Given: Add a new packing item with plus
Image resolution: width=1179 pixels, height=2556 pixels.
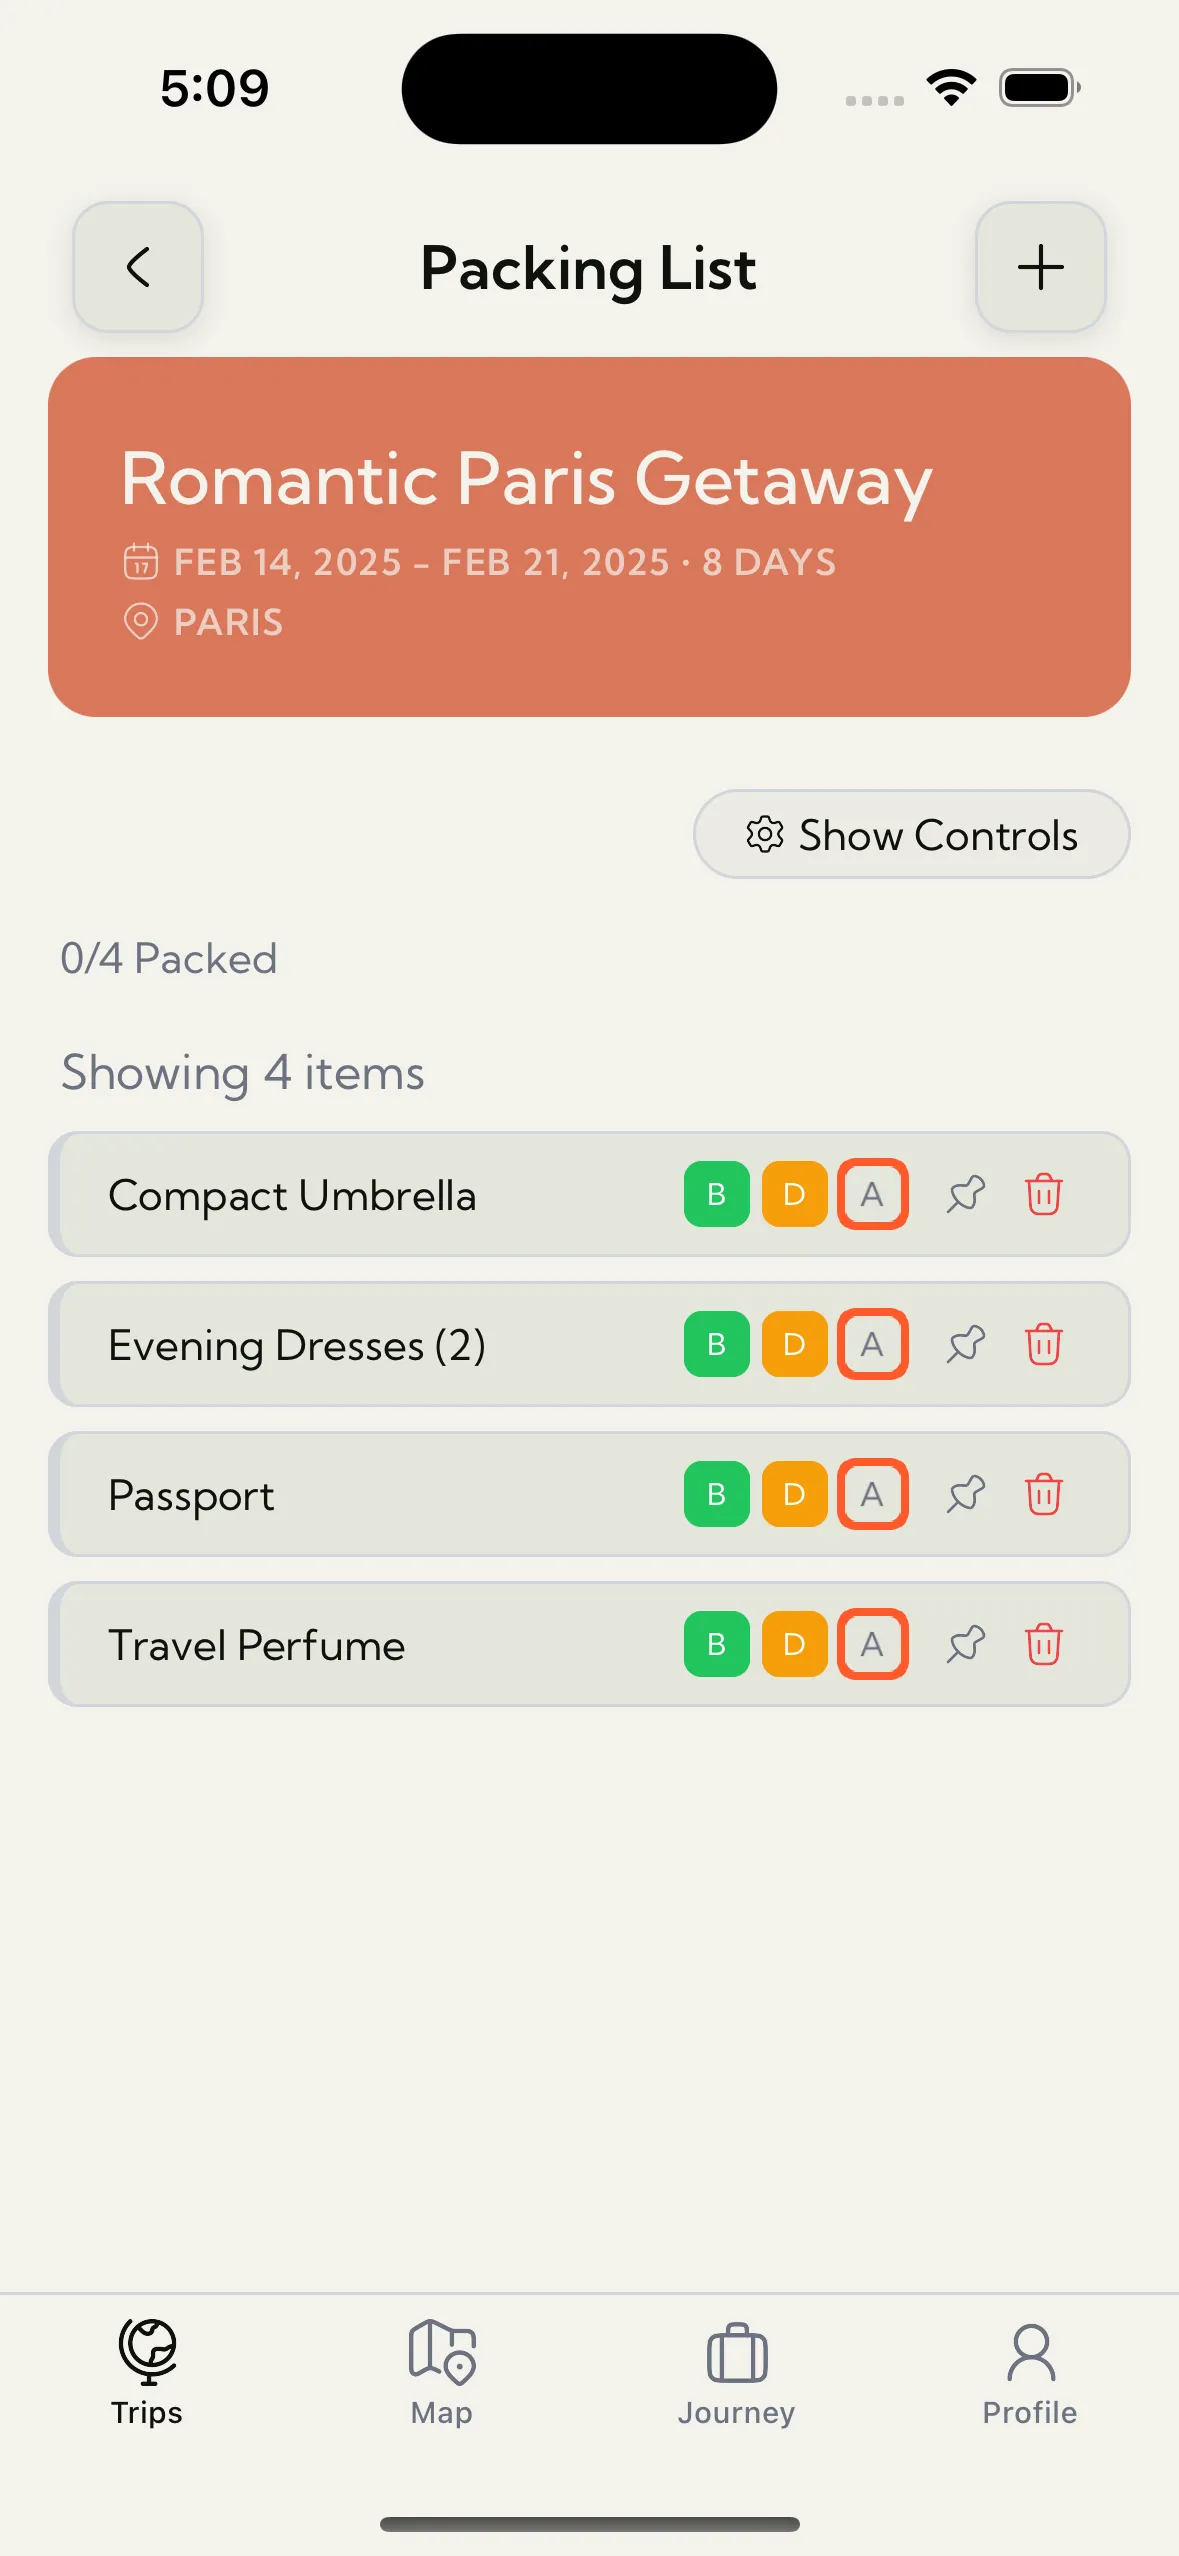Looking at the screenshot, I should coord(1040,267).
